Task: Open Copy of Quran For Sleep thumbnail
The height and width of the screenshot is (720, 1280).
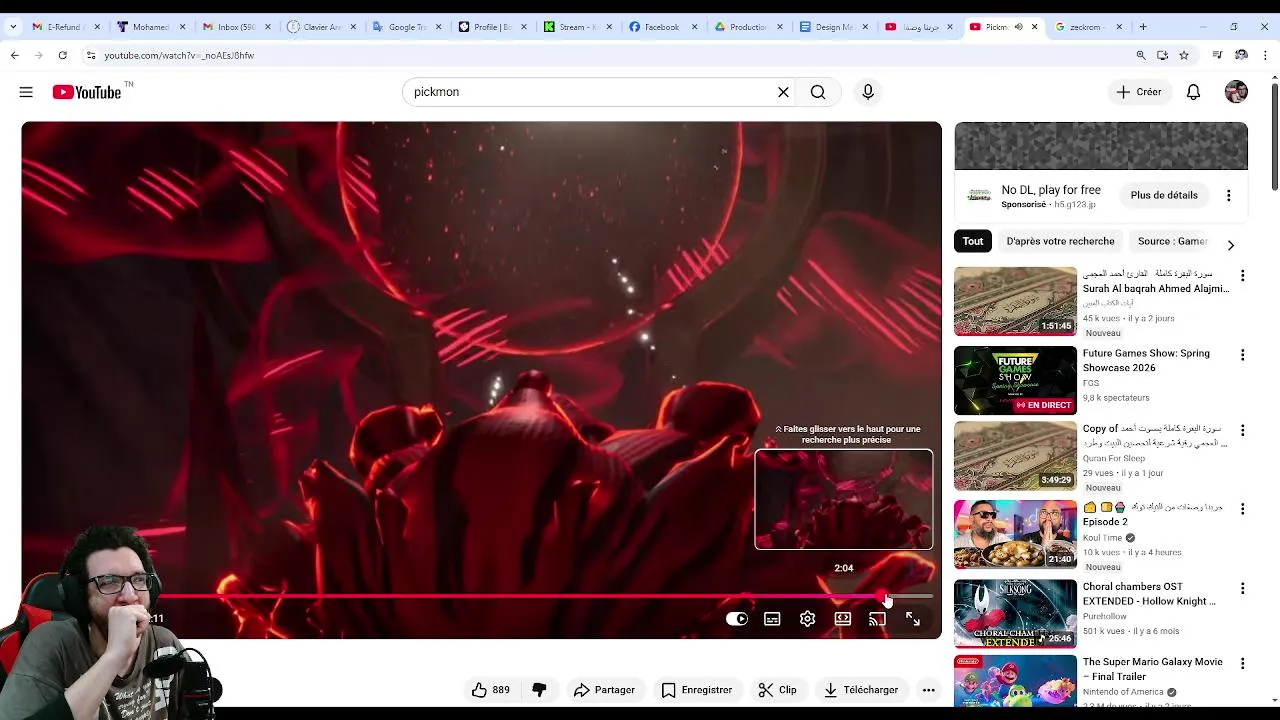Action: pos(1015,455)
